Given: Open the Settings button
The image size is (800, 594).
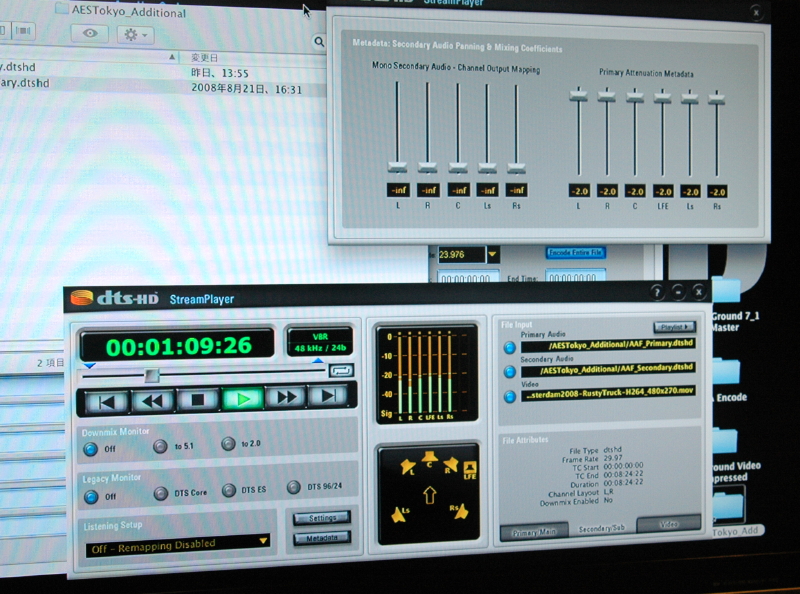Looking at the screenshot, I should [x=322, y=517].
